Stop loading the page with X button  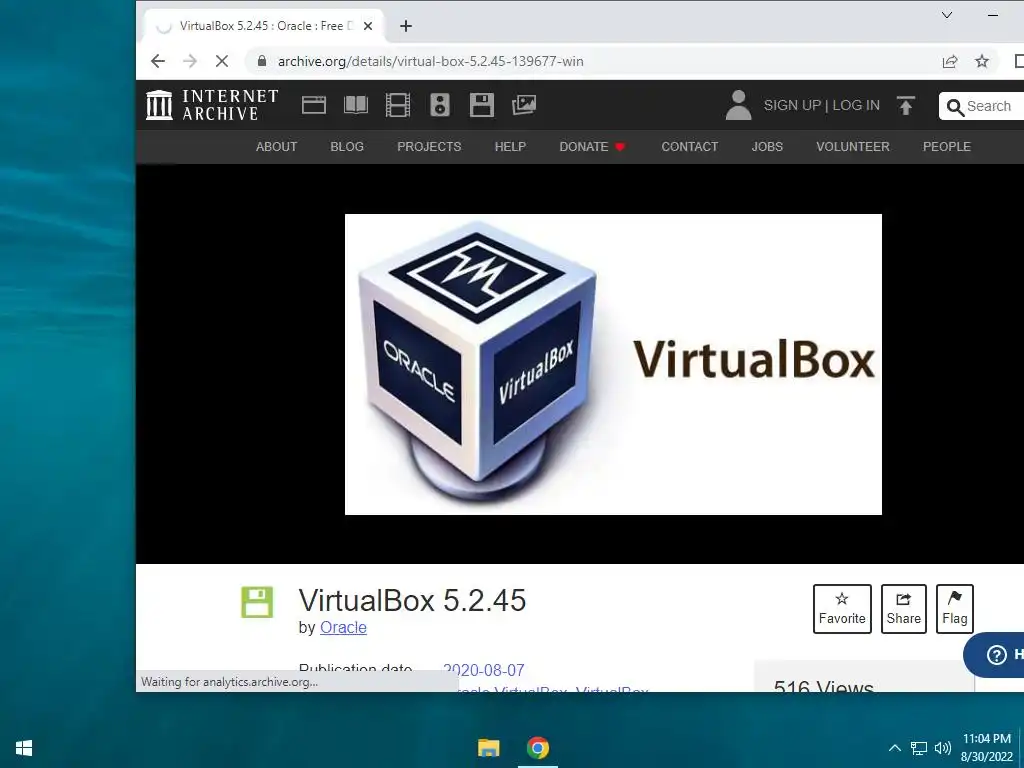click(222, 61)
